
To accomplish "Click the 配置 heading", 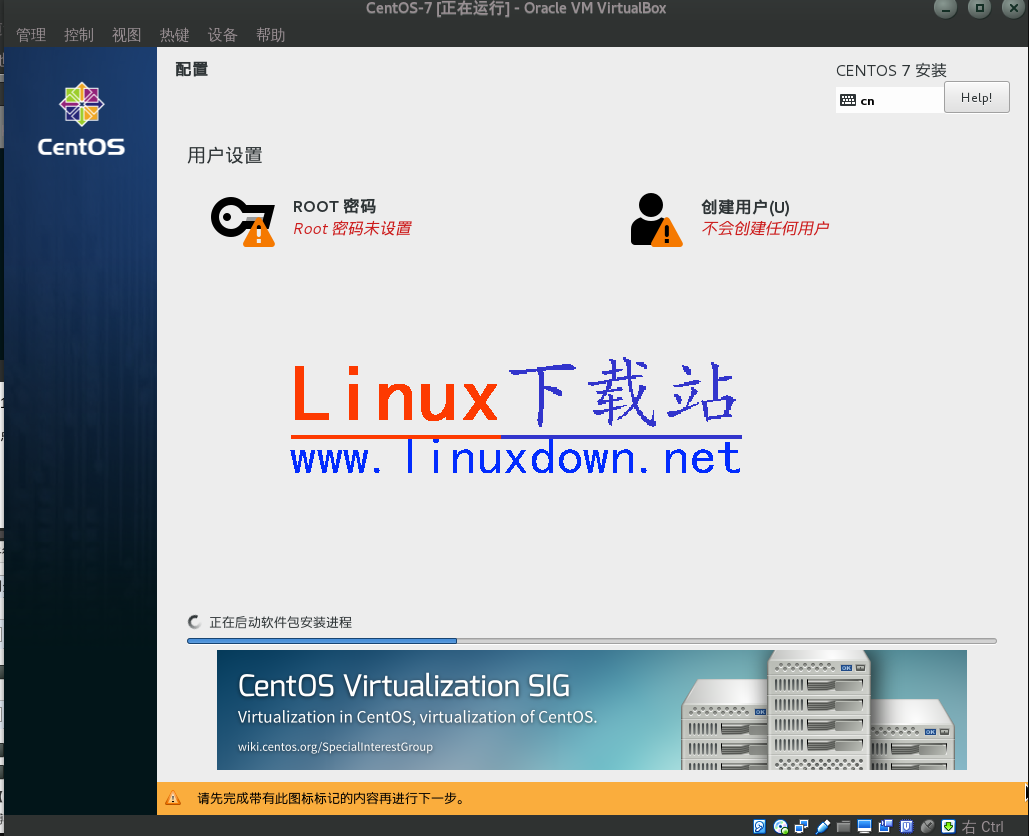I will (192, 69).
